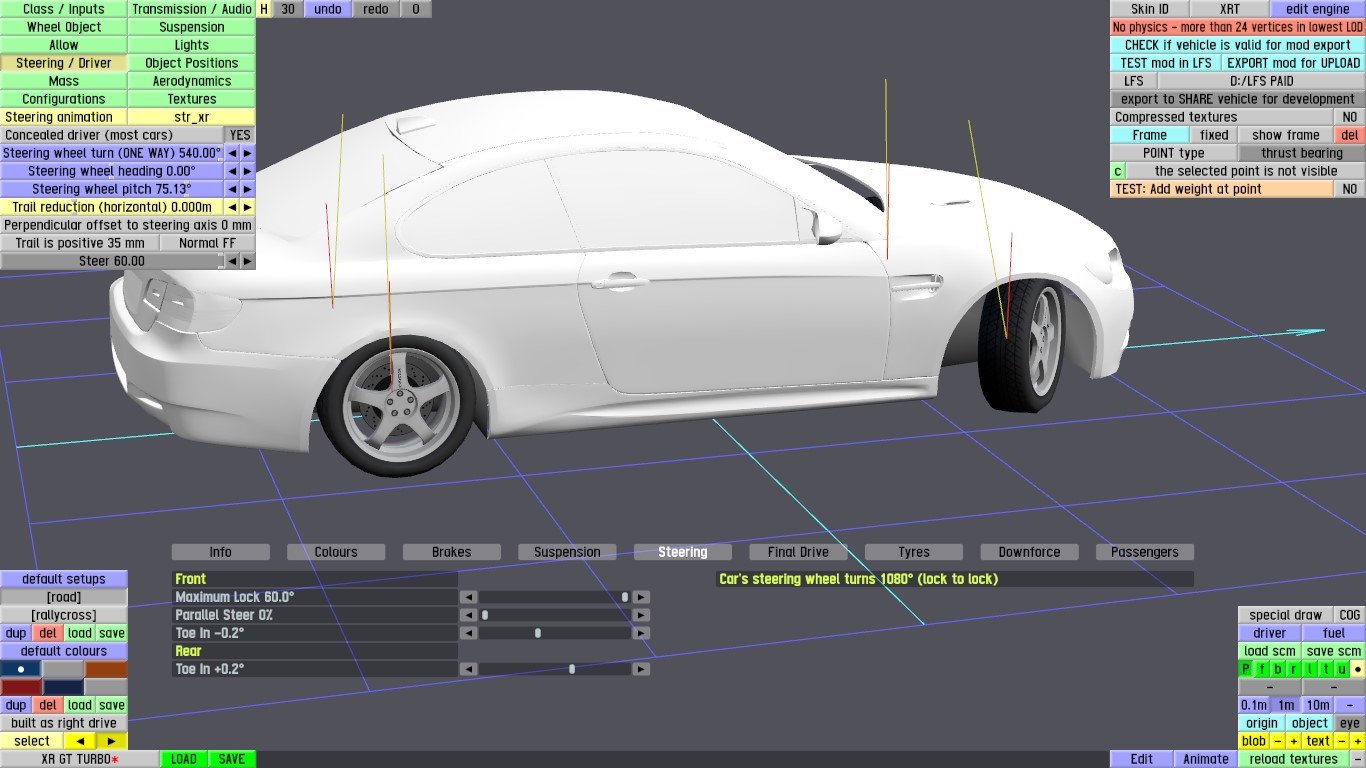Switch to the Suspension tab

(x=567, y=552)
